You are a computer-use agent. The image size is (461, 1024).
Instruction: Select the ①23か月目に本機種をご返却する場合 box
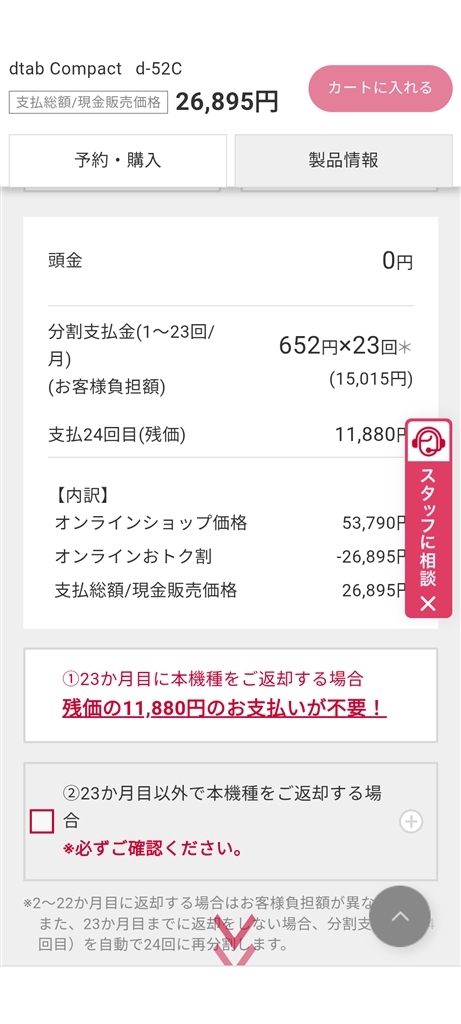230,696
